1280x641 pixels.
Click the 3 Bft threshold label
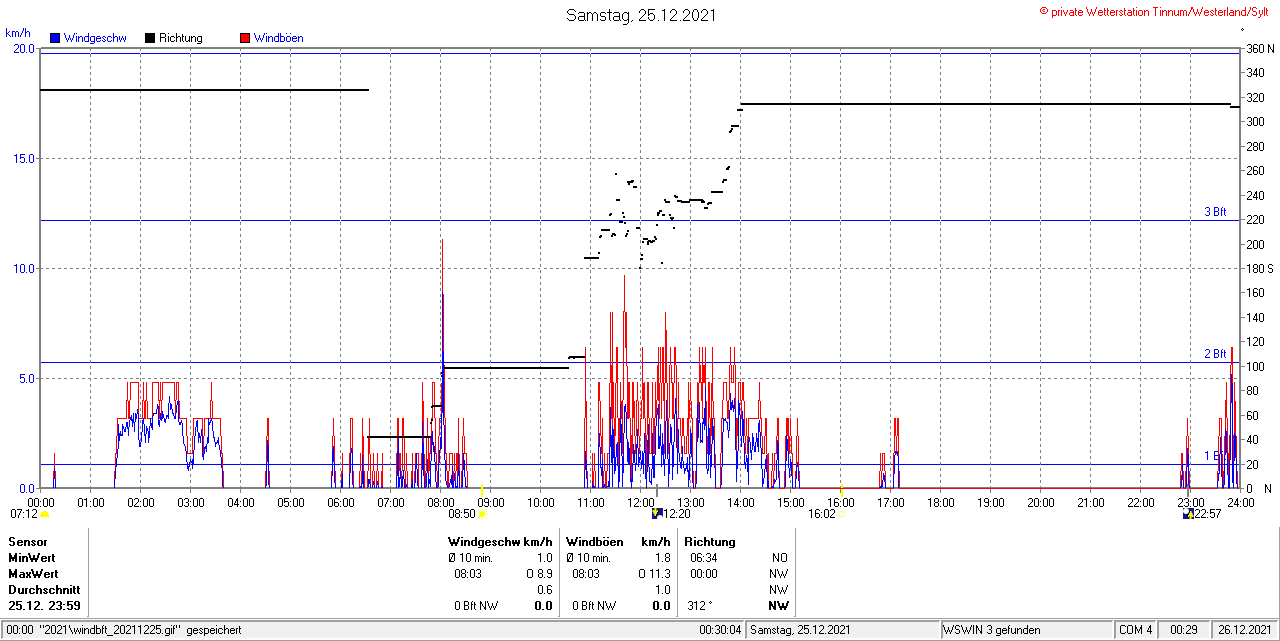1215,212
